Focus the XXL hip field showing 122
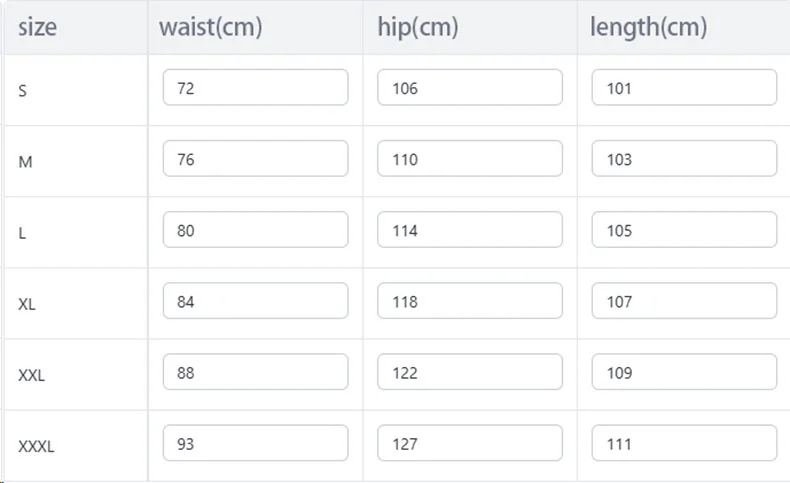This screenshot has width=790, height=483. tap(470, 372)
